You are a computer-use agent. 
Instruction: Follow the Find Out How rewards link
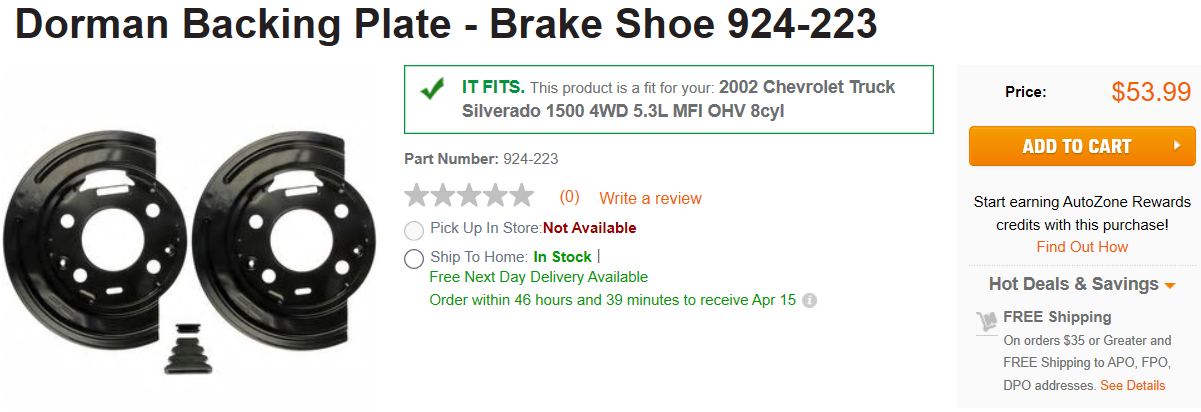[1082, 247]
